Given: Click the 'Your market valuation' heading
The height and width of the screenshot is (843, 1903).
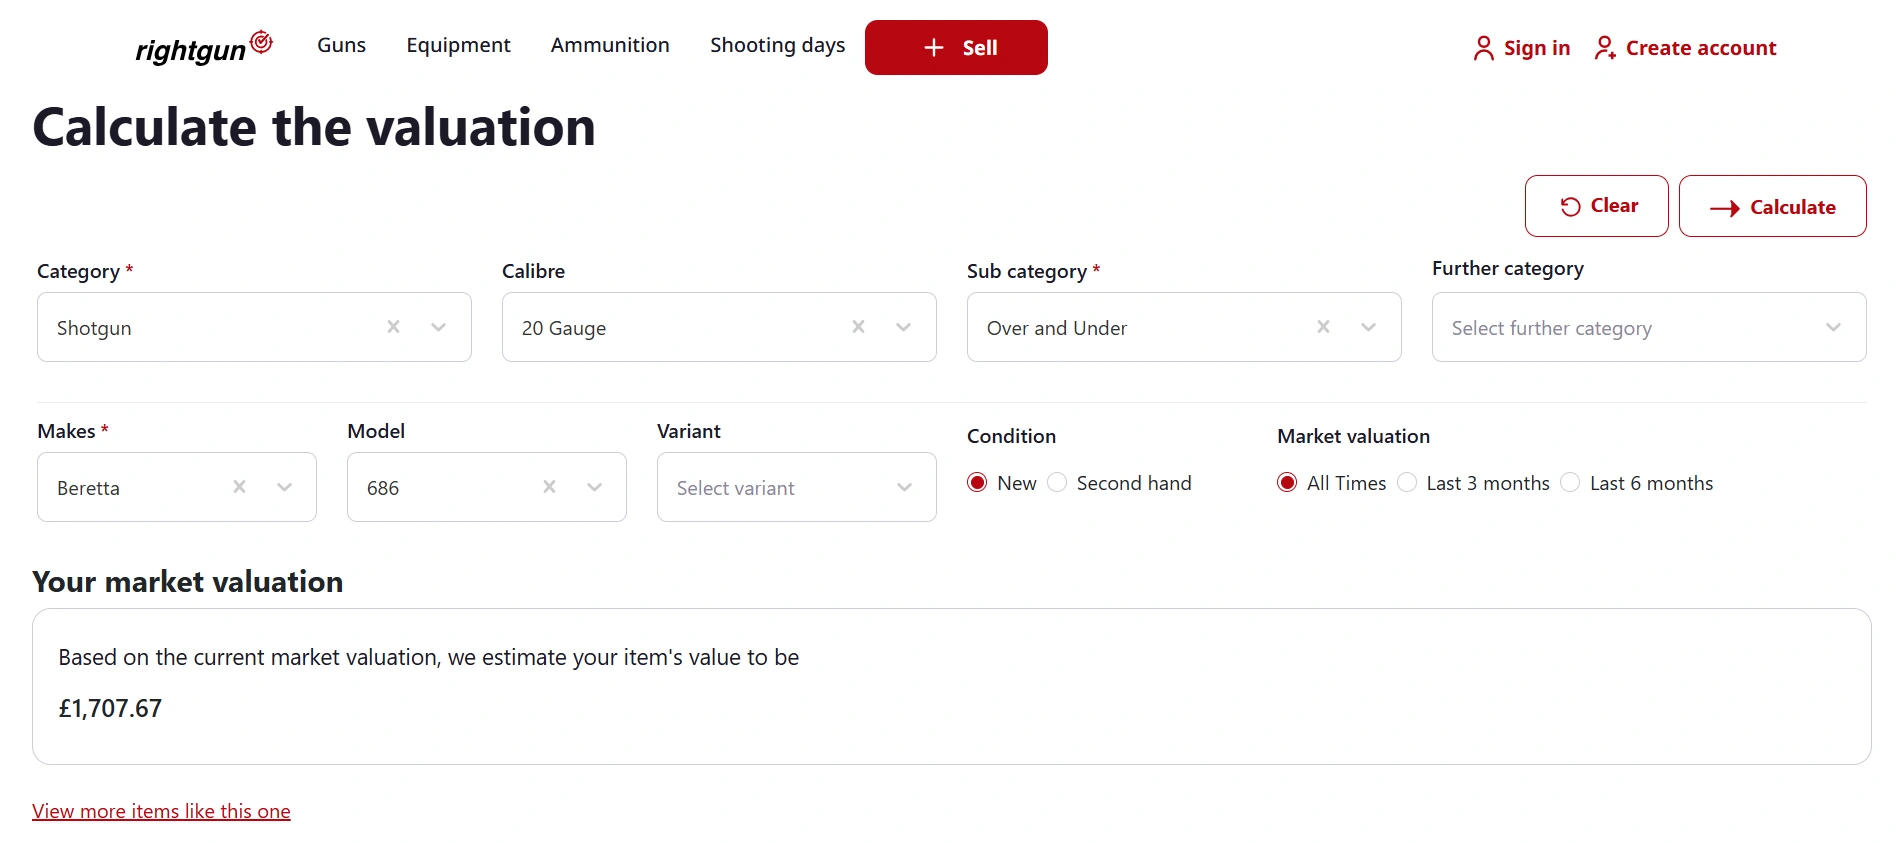Looking at the screenshot, I should [x=188, y=582].
